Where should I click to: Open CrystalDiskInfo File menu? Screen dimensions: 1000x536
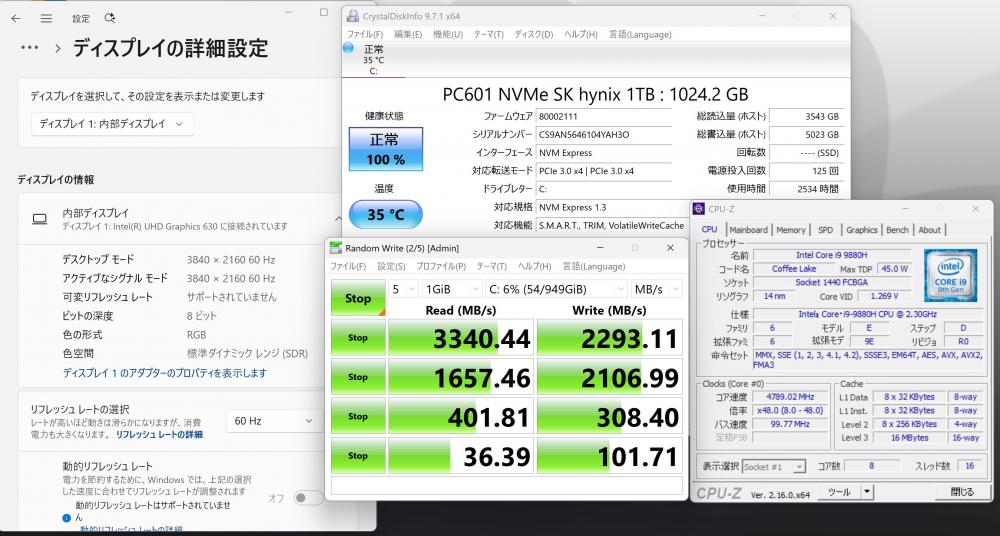(365, 34)
